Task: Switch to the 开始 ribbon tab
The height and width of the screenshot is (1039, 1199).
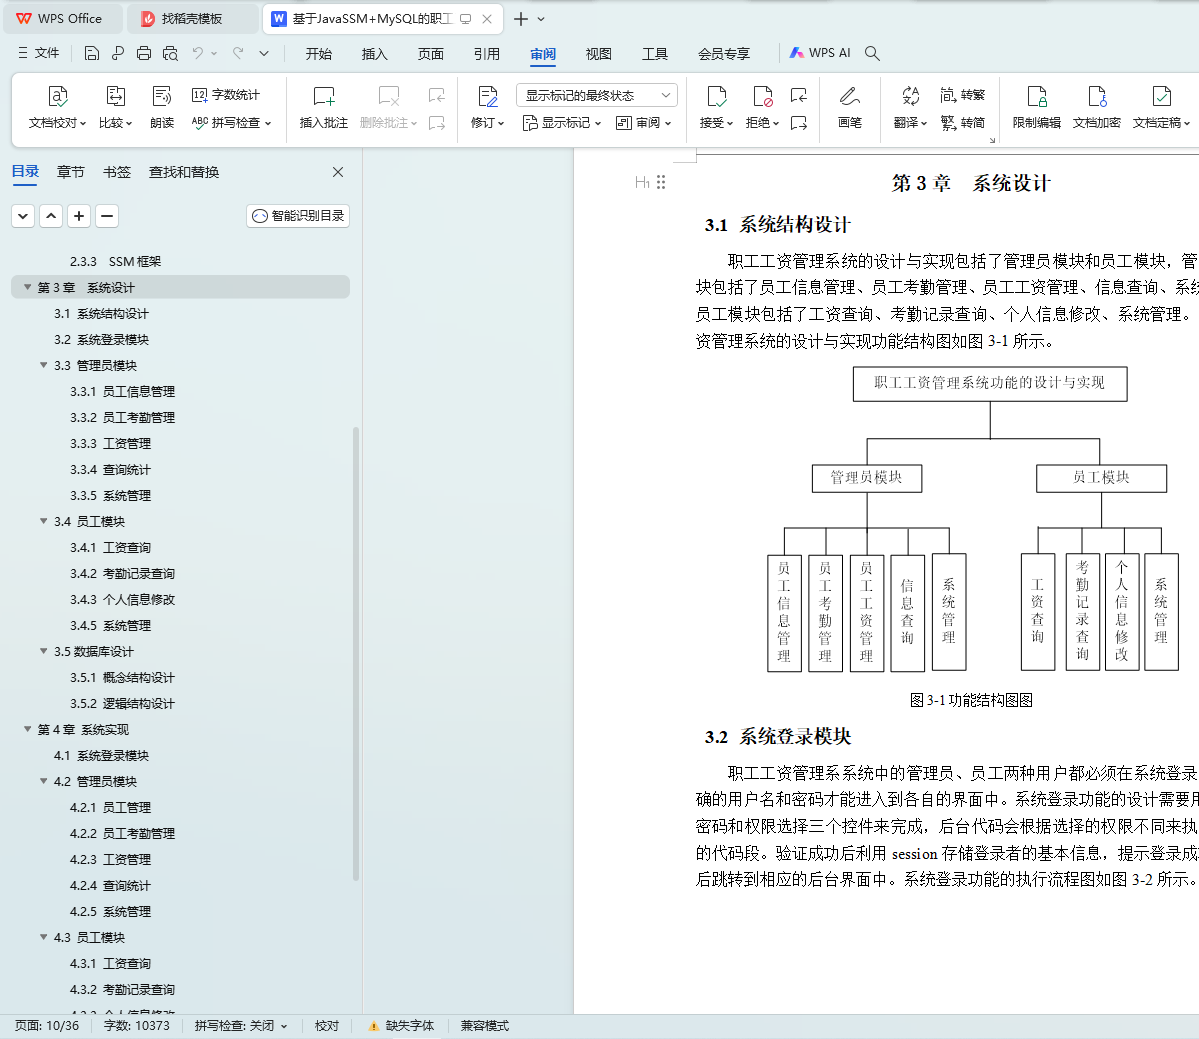Action: pos(318,54)
